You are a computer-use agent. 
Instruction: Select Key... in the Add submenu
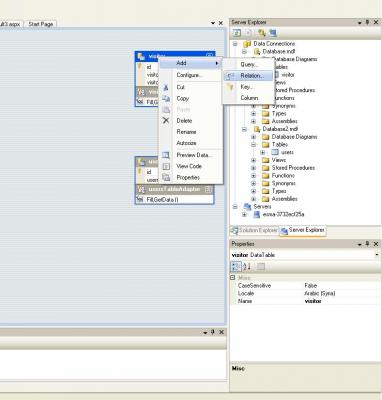(248, 87)
